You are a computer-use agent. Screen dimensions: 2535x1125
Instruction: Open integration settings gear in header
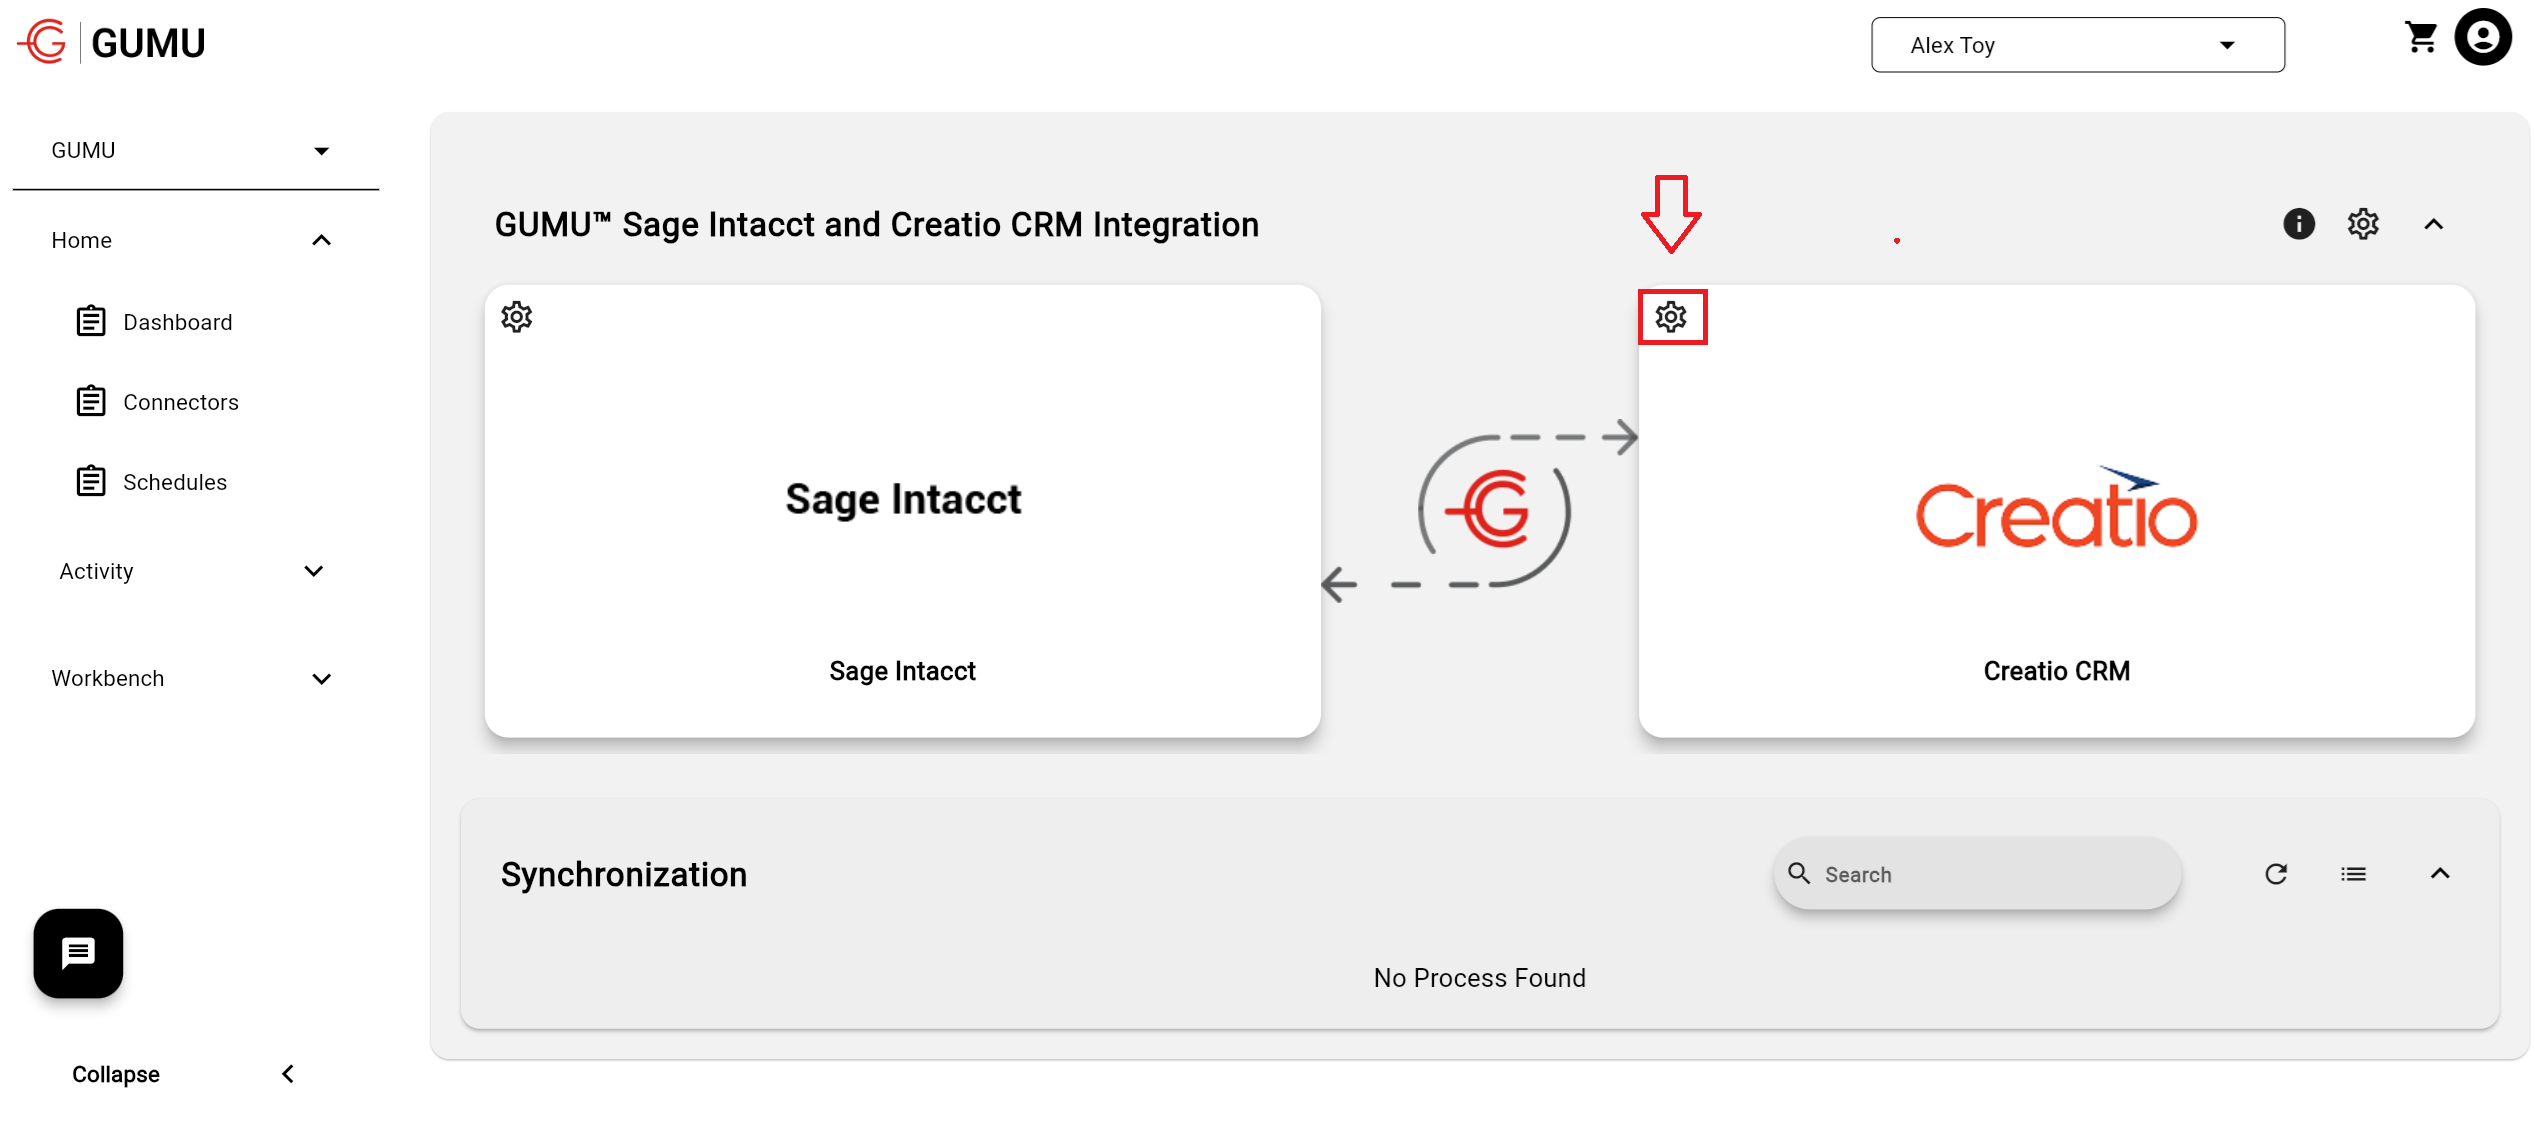point(2362,224)
